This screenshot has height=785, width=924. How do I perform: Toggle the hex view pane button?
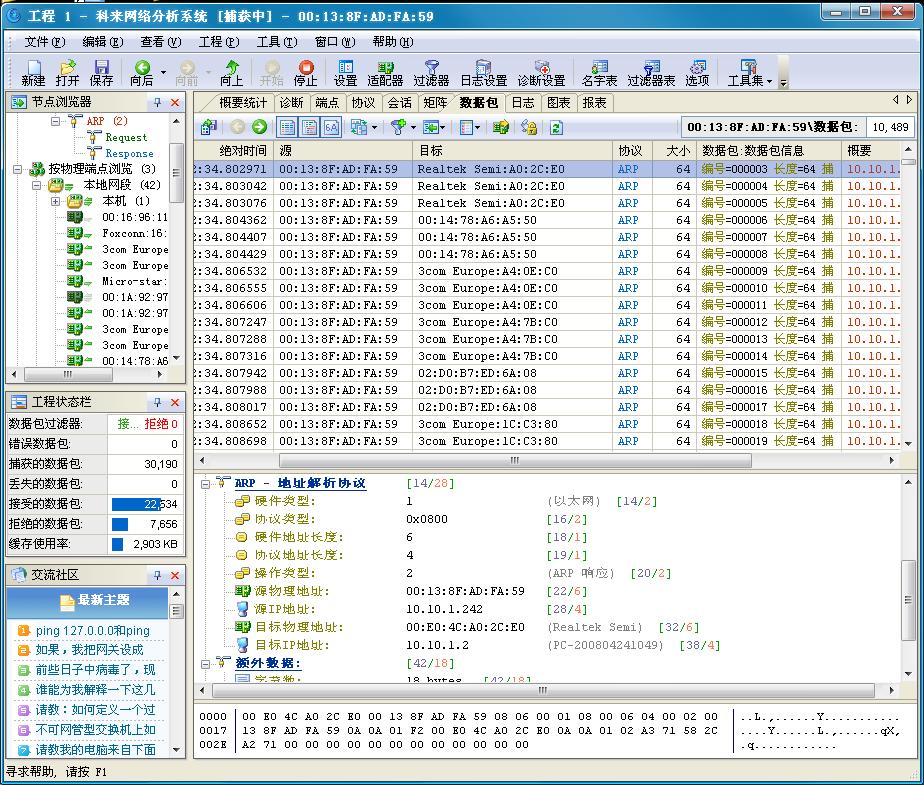click(x=331, y=127)
